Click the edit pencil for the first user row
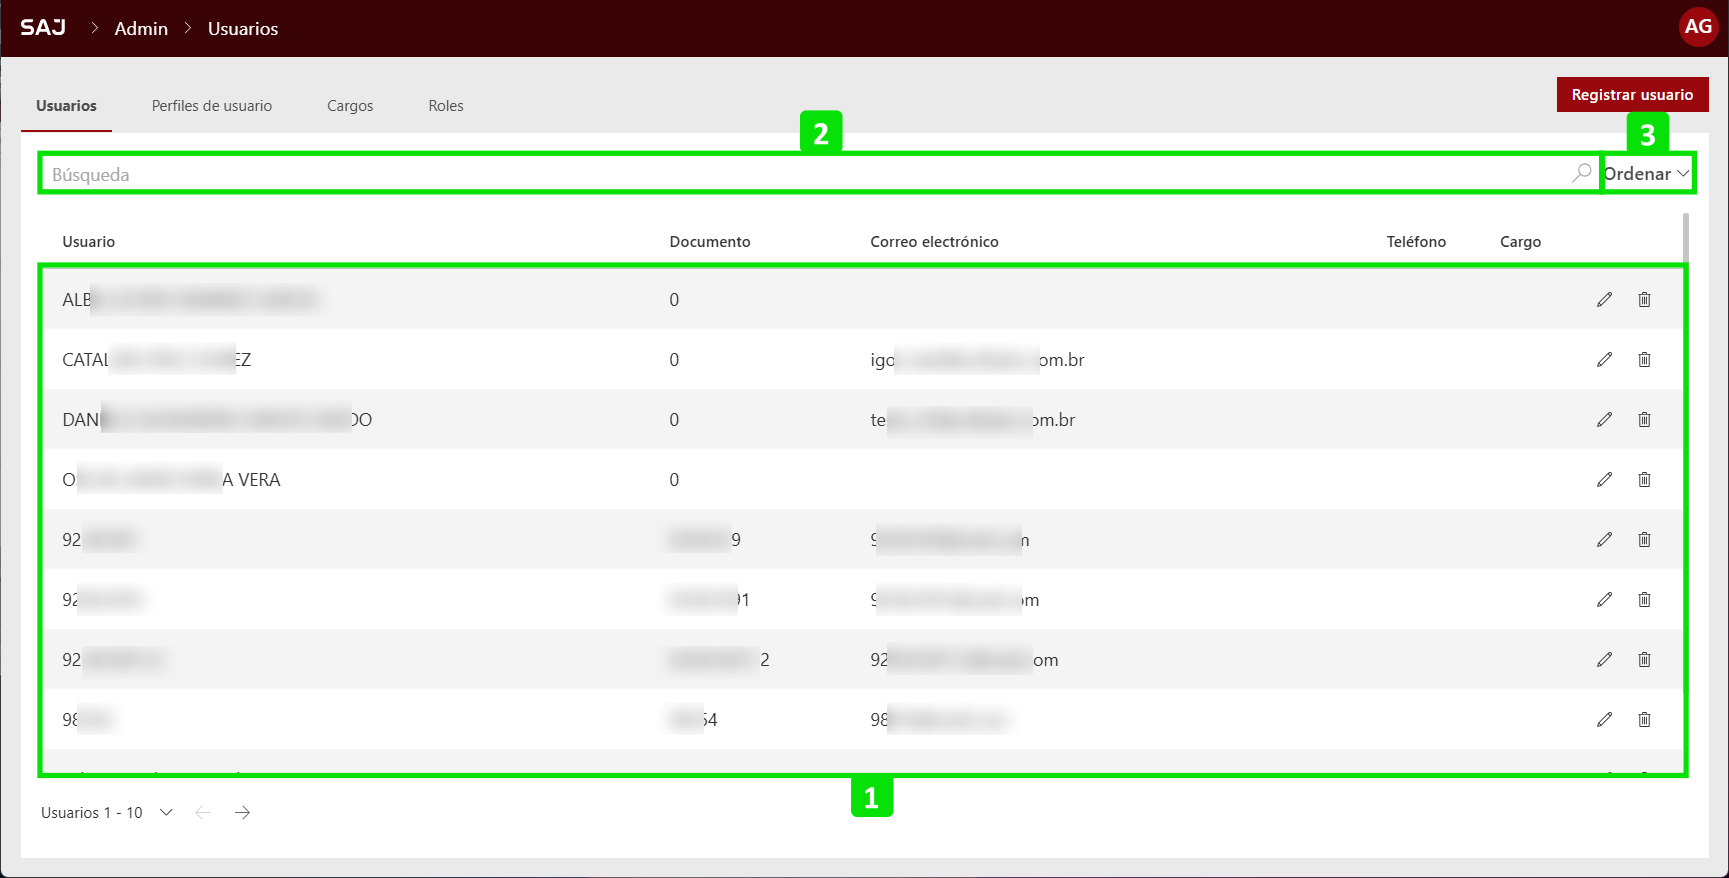Viewport: 1729px width, 878px height. pyautogui.click(x=1604, y=300)
